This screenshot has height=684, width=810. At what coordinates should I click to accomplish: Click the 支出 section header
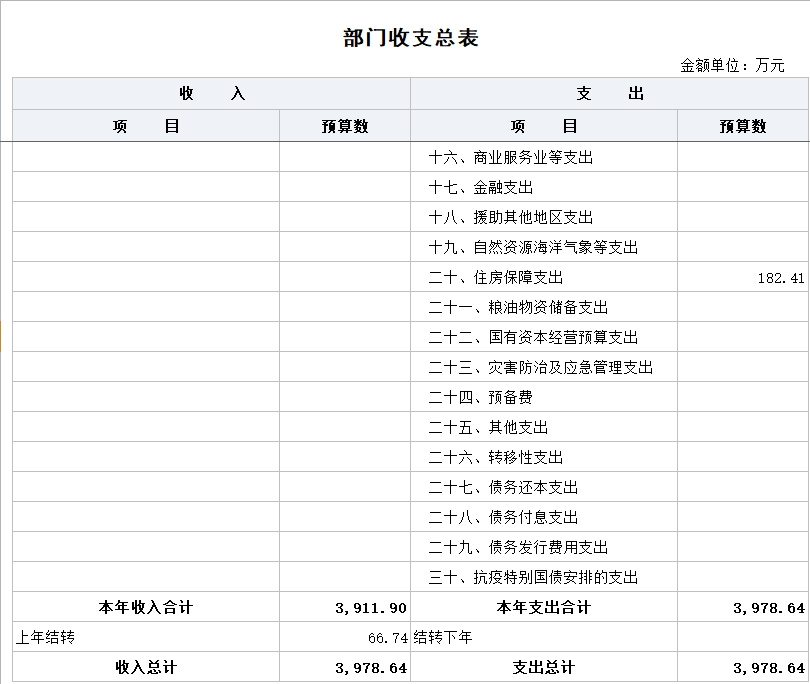610,94
